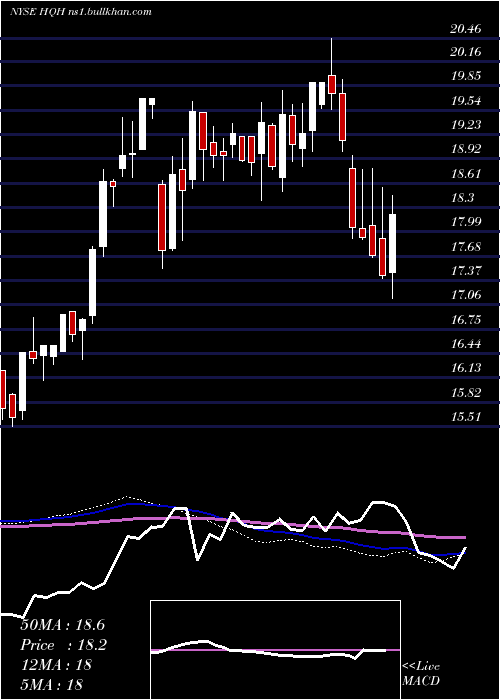Click the 16.44 price axis label
This screenshot has width=500, height=700.
click(x=466, y=343)
